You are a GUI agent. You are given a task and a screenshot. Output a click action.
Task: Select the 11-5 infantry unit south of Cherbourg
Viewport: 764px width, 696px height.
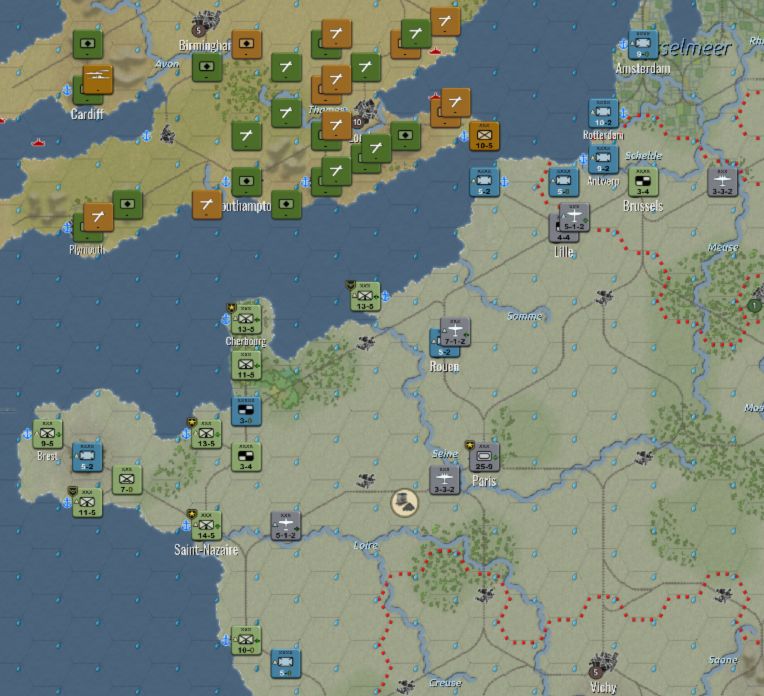pos(246,366)
